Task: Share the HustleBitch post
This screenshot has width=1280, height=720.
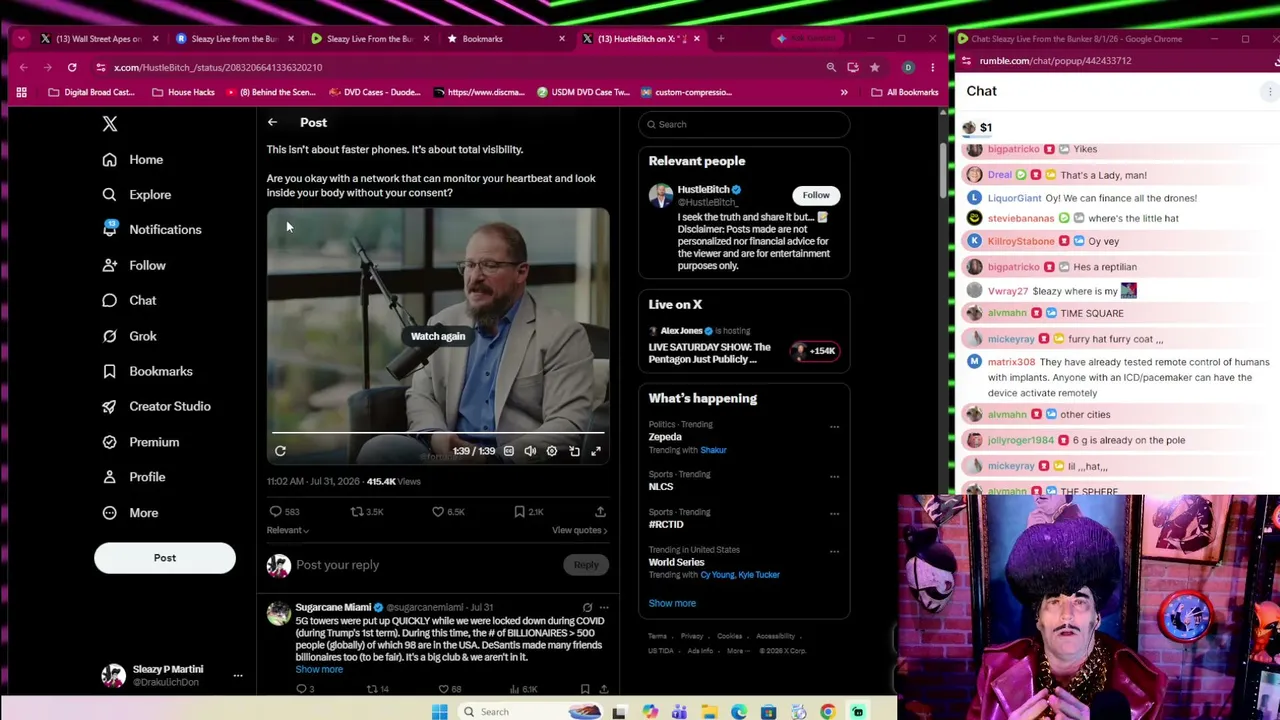Action: tap(600, 512)
